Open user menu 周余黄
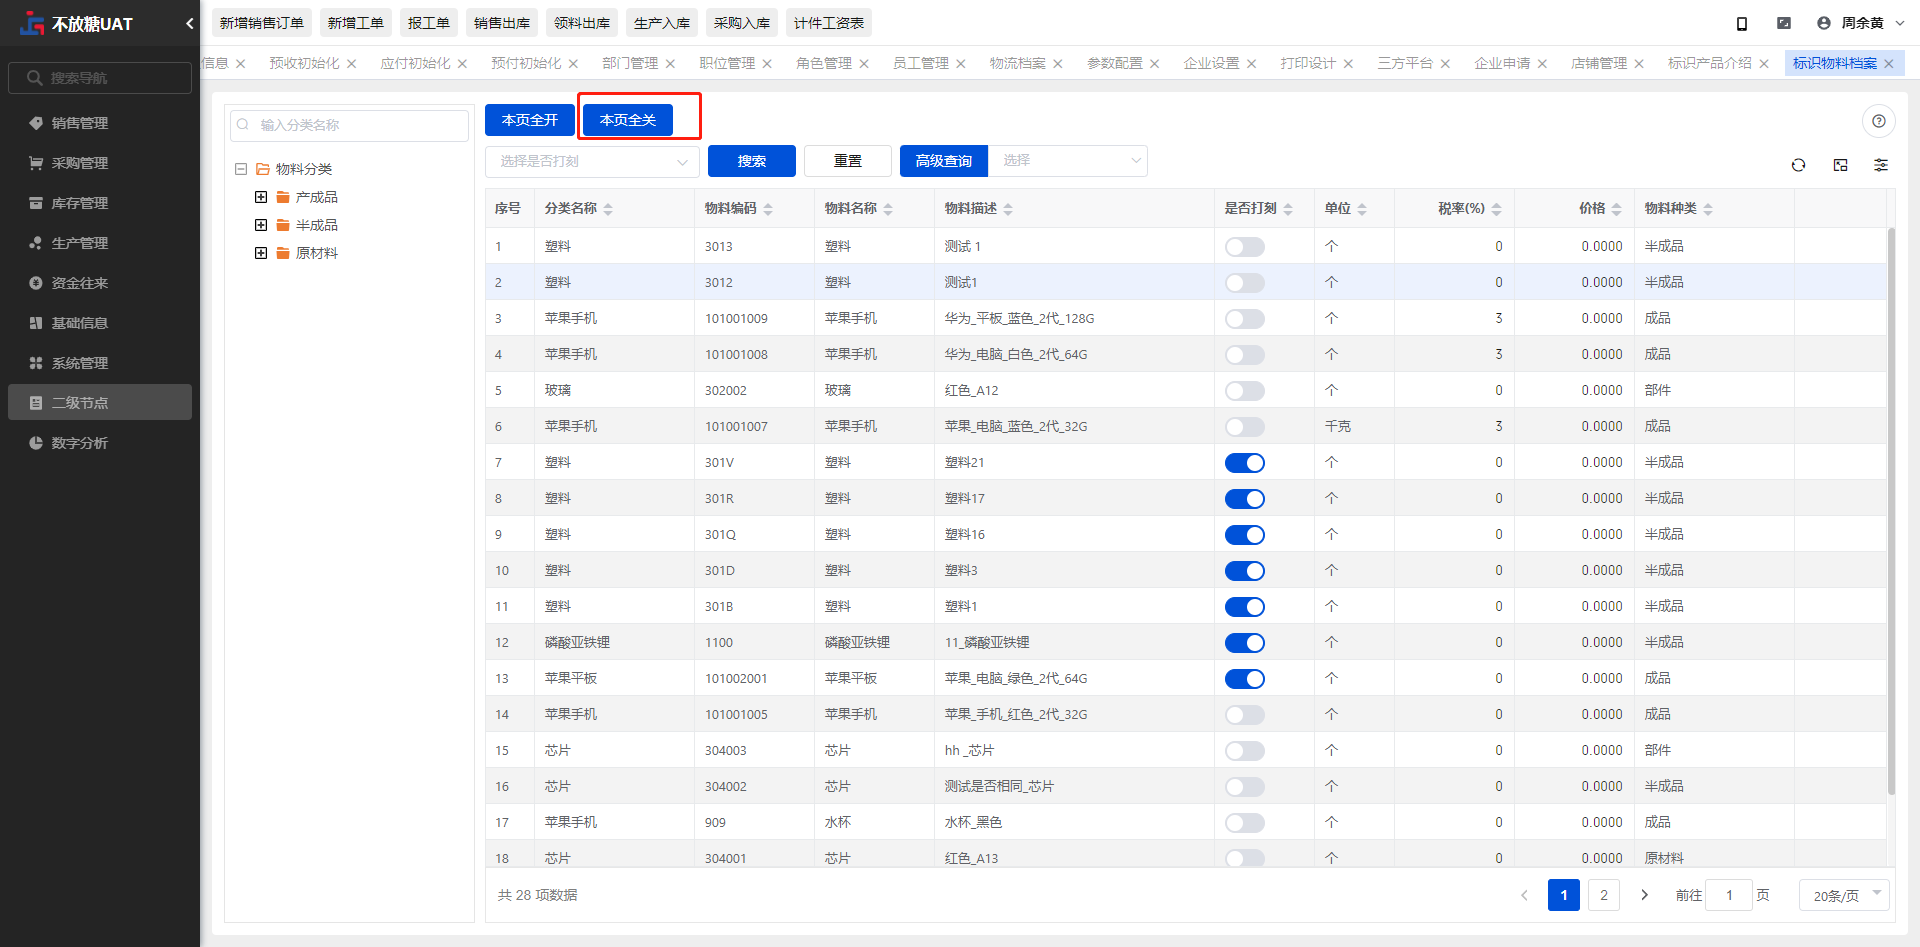Viewport: 1920px width, 947px height. [x=1861, y=23]
